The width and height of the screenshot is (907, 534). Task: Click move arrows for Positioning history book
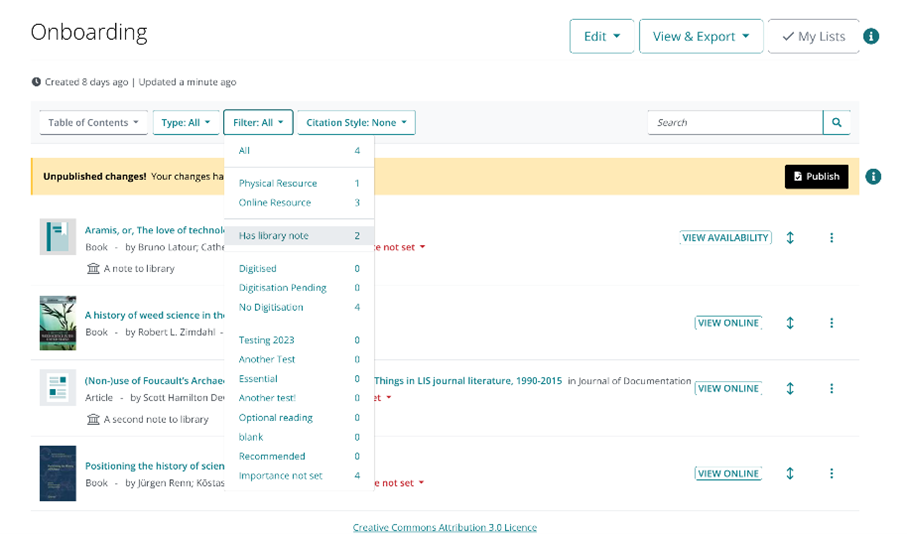(x=790, y=474)
